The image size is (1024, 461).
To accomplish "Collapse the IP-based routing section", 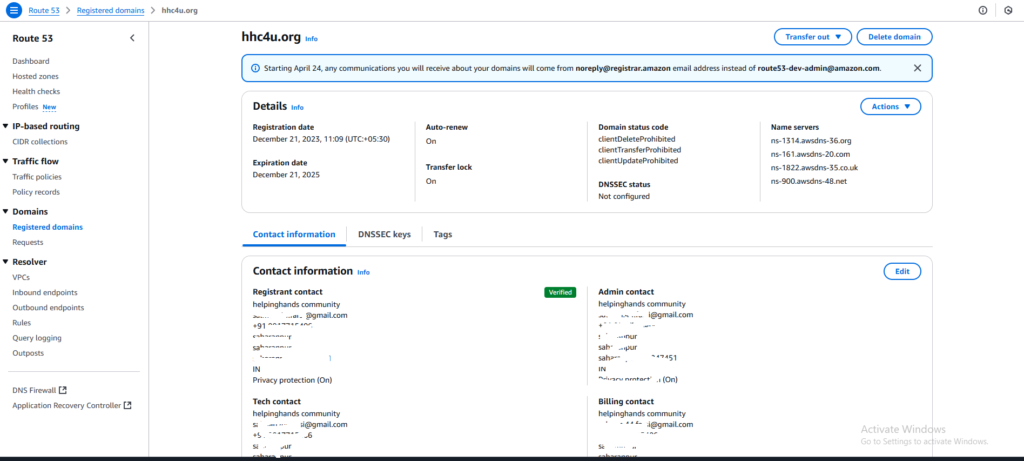I will [6, 126].
